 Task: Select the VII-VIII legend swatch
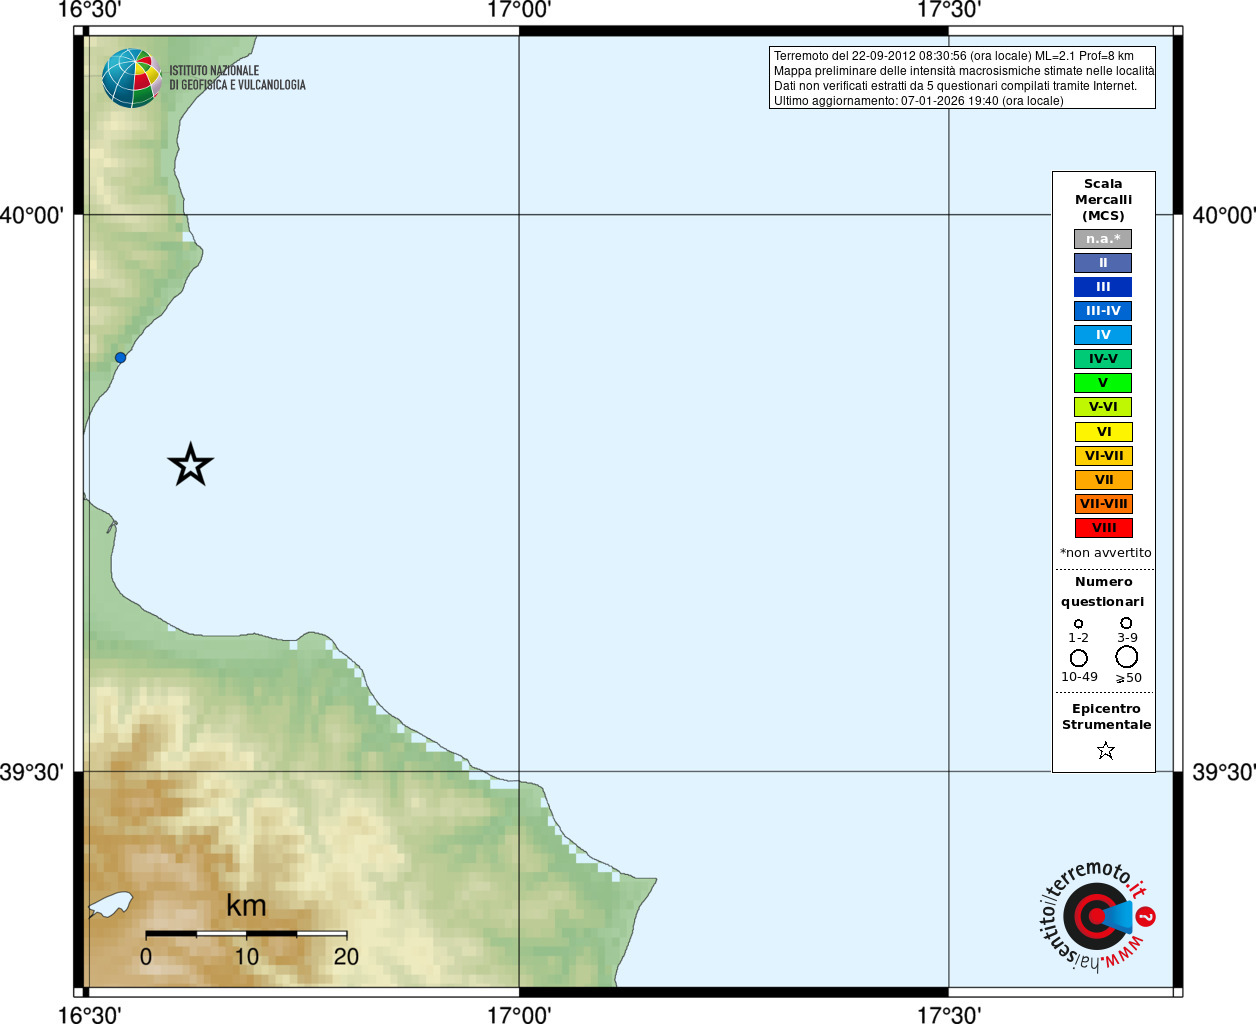pyautogui.click(x=1103, y=504)
